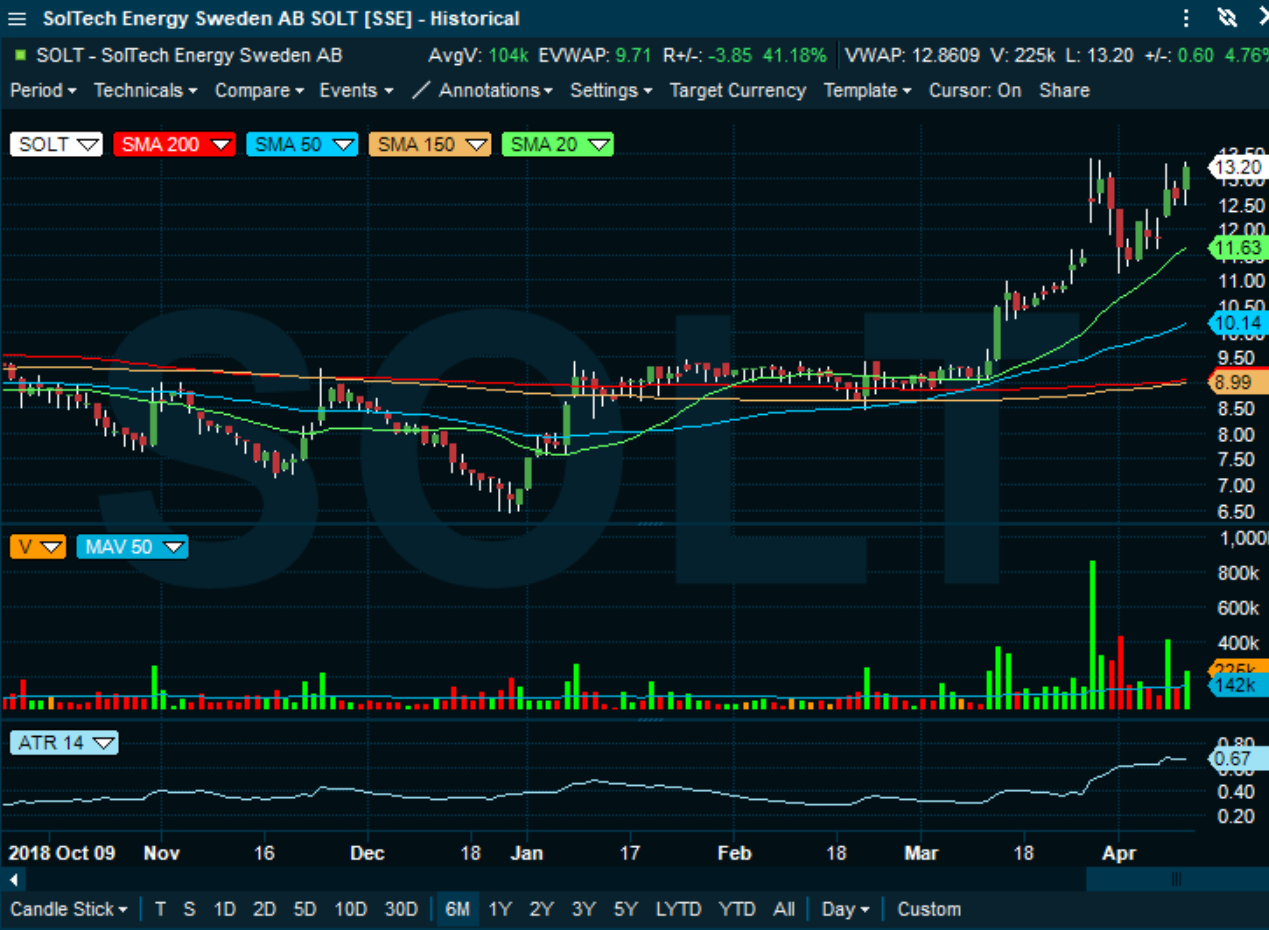Image resolution: width=1269 pixels, height=930 pixels.
Task: Click the "Feb" date axis label
Action: (x=733, y=853)
